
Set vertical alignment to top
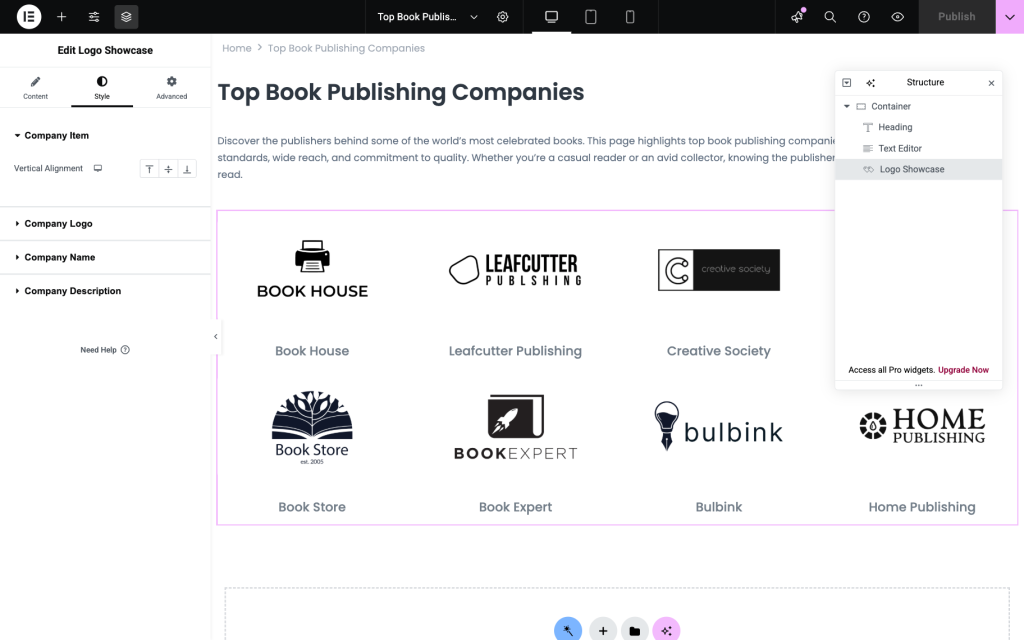[150, 169]
